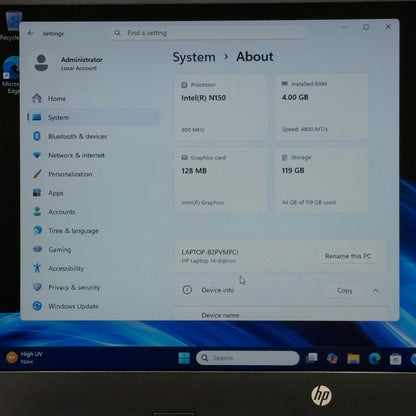Click the Device info circle icon
Screen dimensions: 416x416
click(187, 290)
